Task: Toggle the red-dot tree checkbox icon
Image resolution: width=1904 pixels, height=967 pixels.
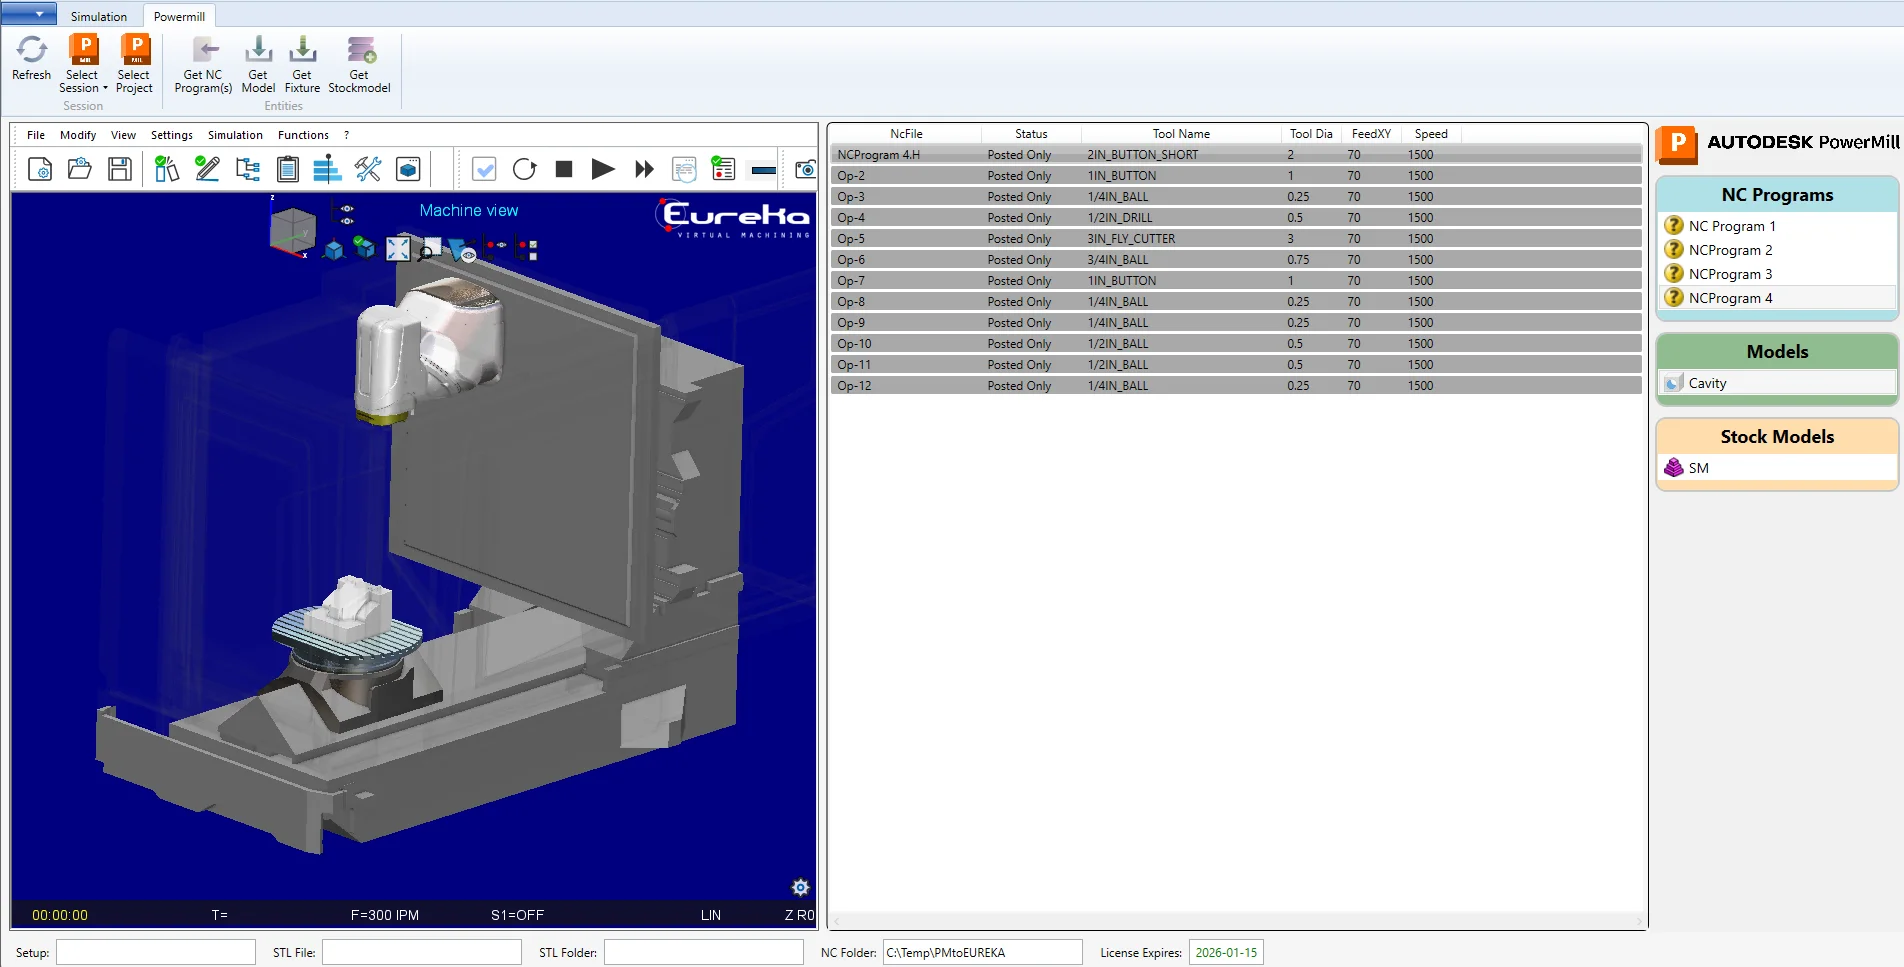Action: (x=526, y=249)
